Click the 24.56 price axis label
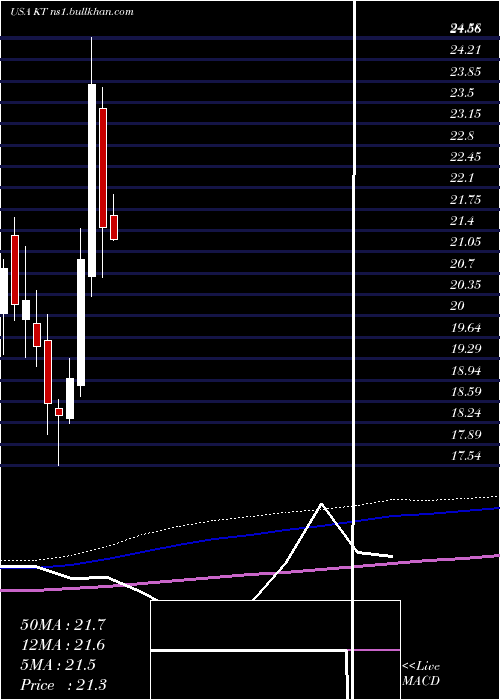The height and width of the screenshot is (700, 500). point(465,29)
